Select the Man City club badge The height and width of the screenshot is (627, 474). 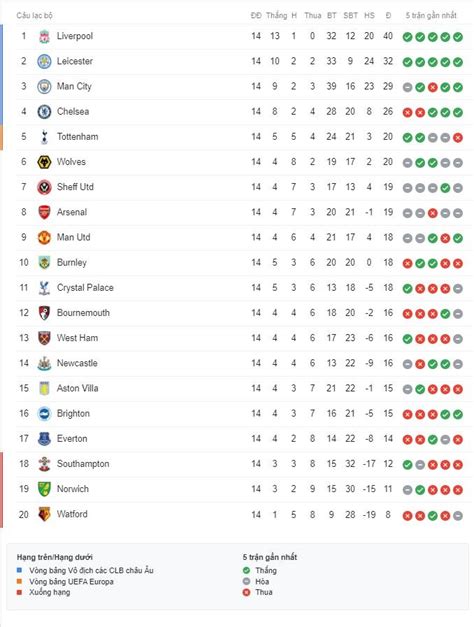tap(44, 87)
